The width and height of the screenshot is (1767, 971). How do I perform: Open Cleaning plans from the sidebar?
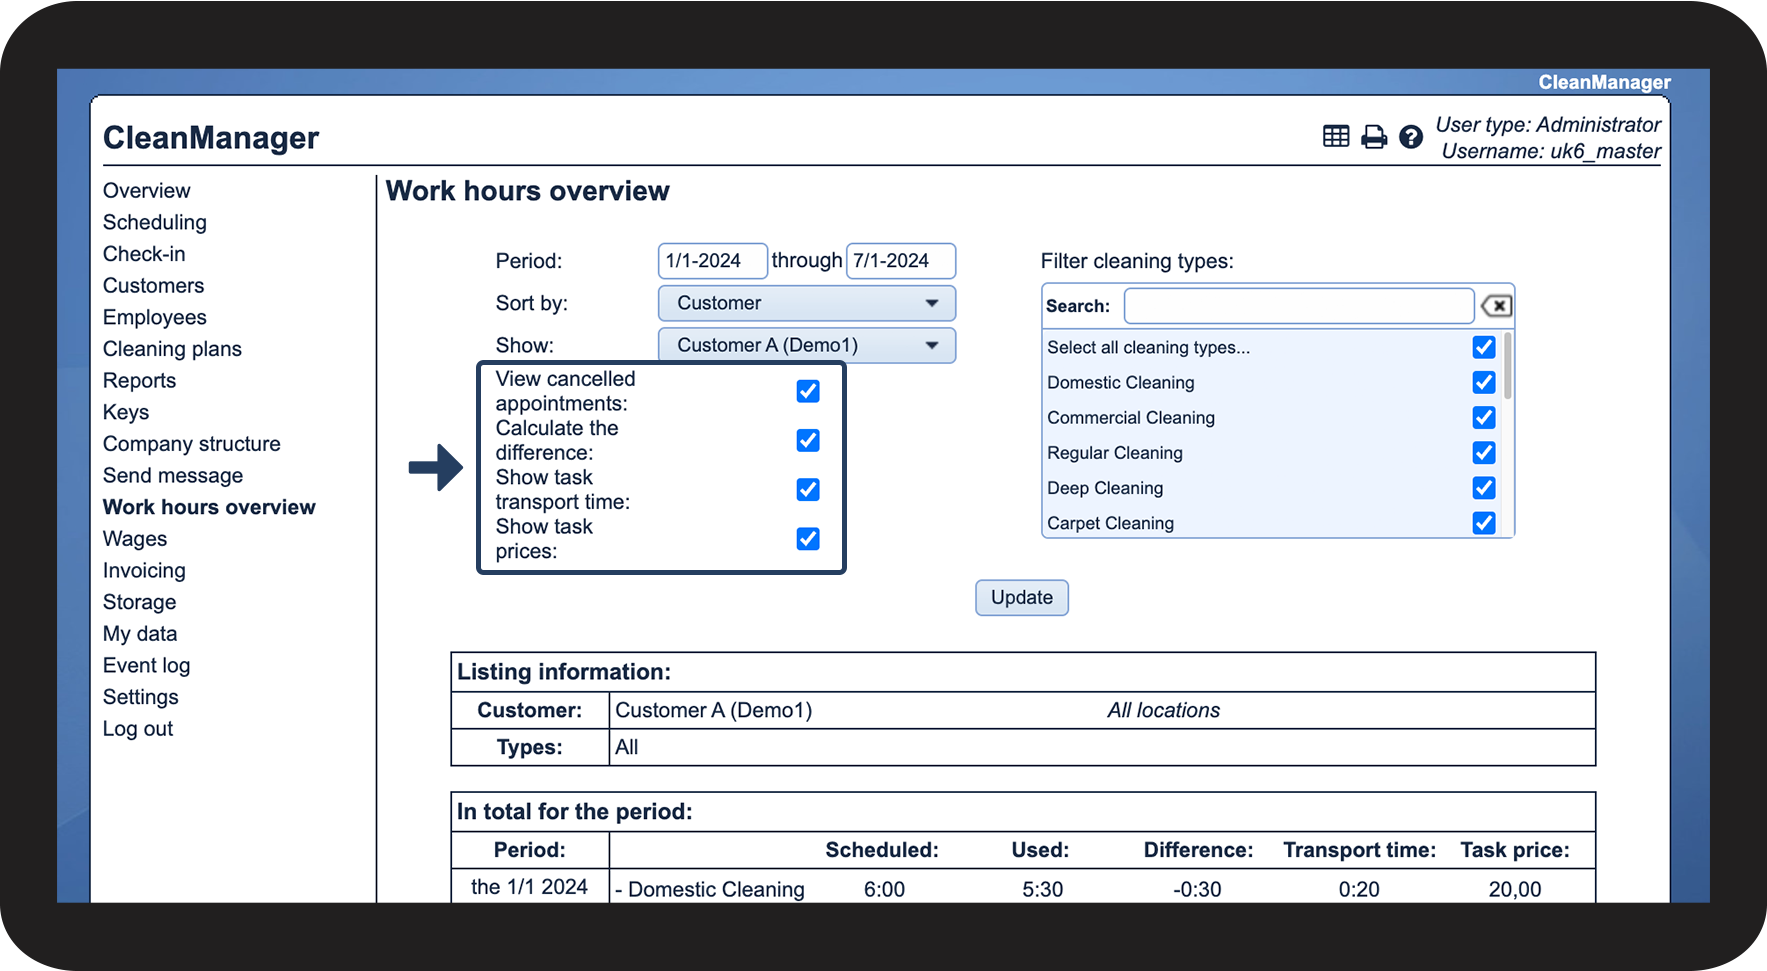pos(172,349)
